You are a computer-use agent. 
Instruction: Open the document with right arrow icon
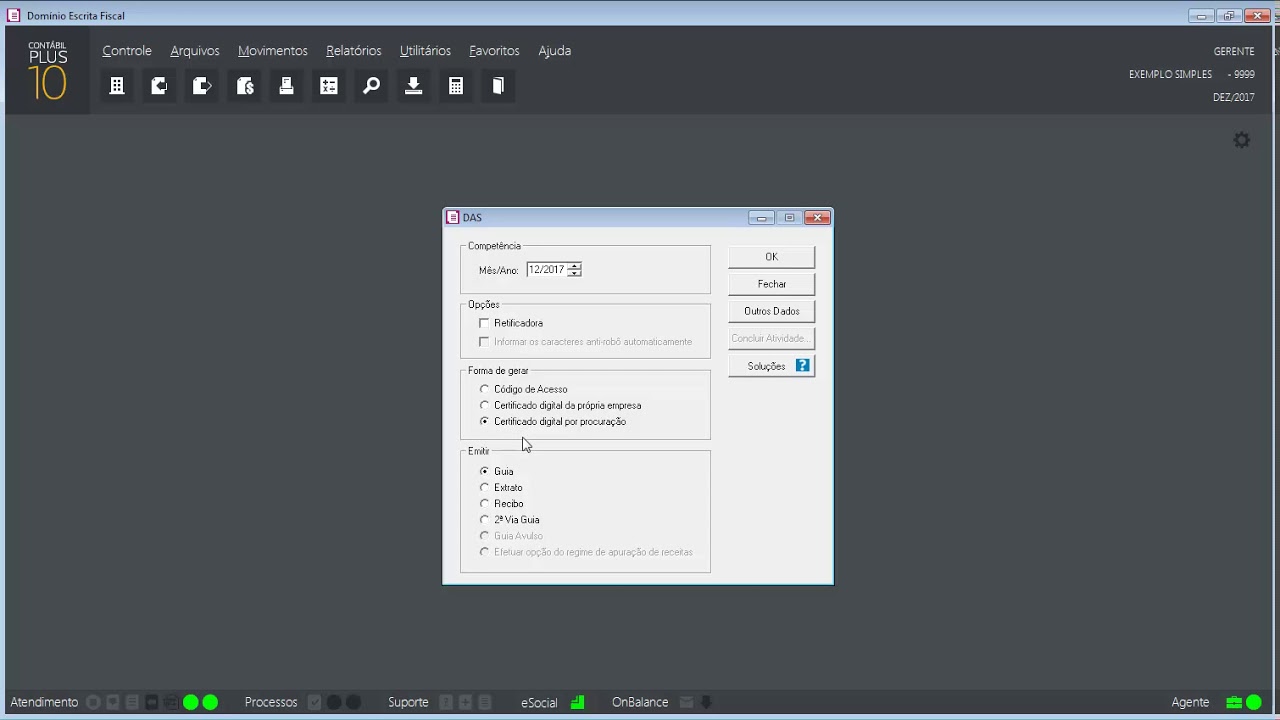(202, 86)
